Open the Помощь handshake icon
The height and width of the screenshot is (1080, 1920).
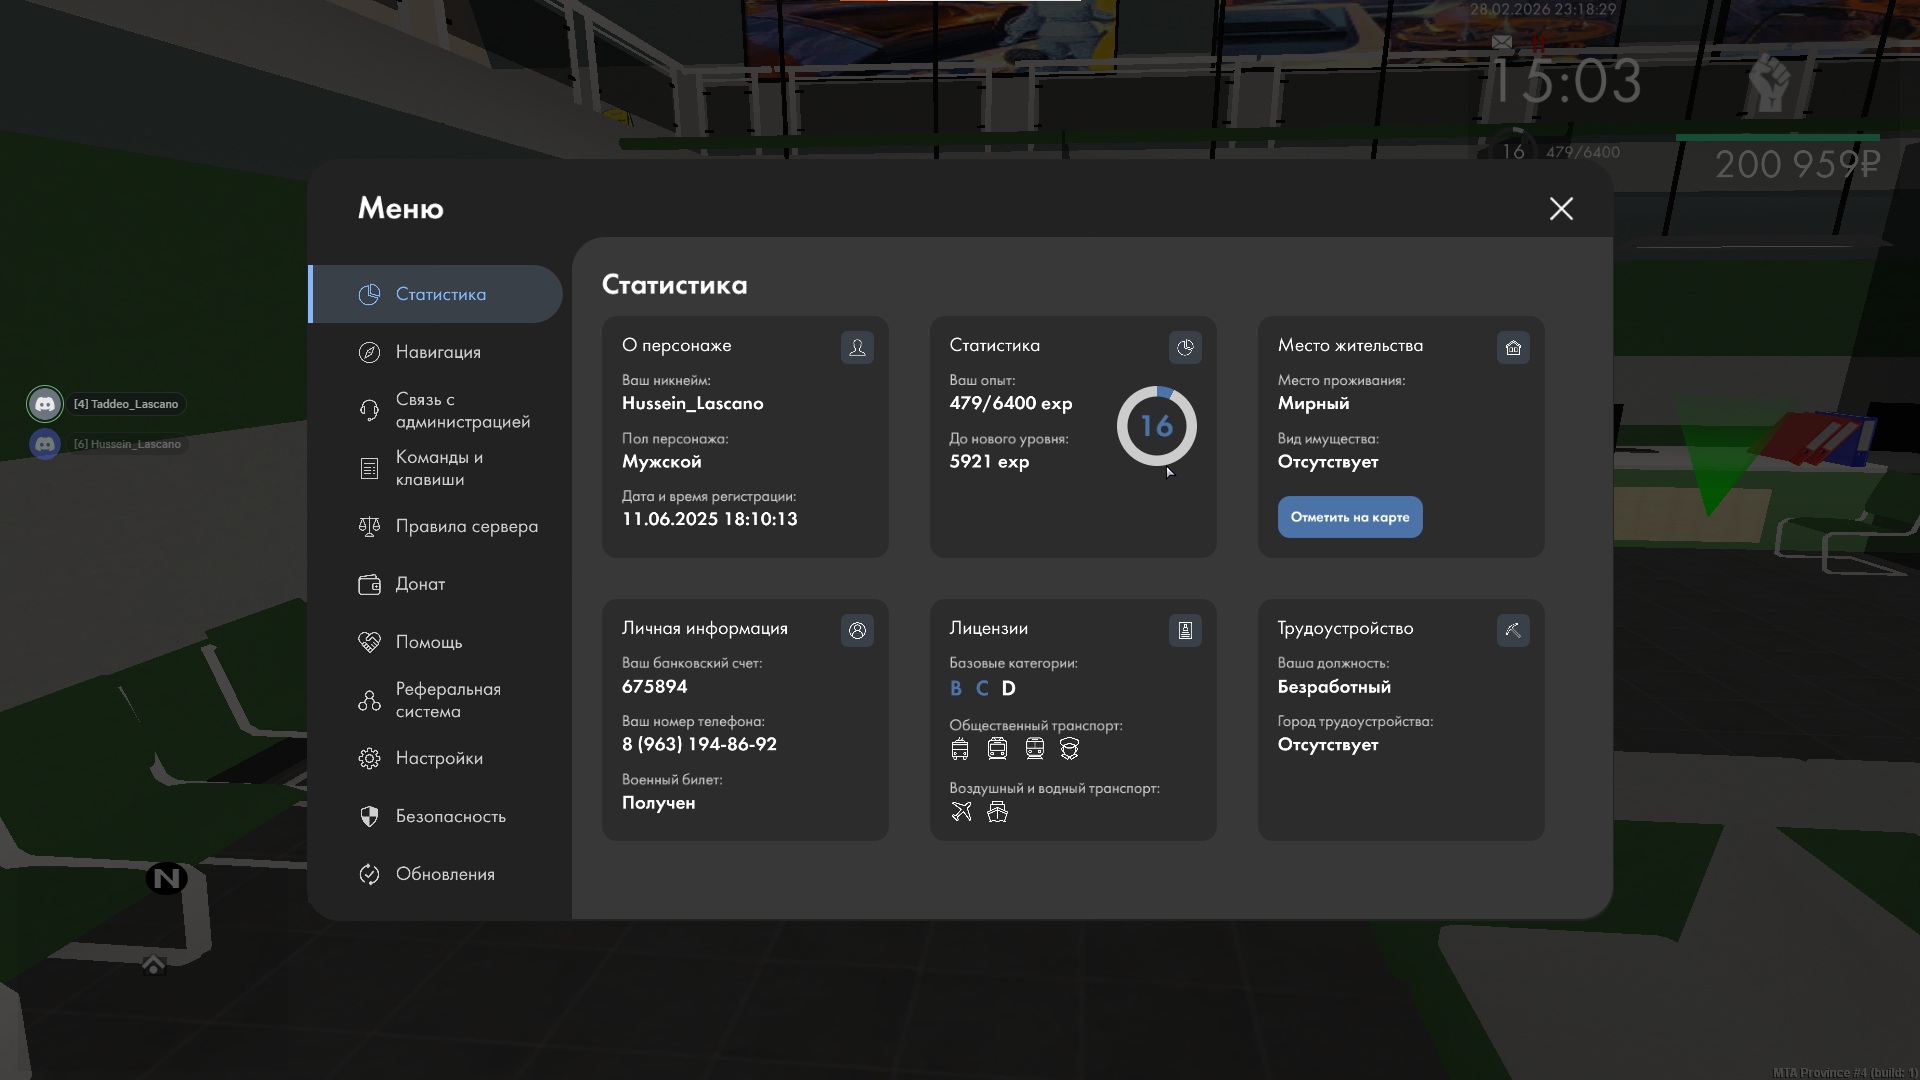point(369,642)
